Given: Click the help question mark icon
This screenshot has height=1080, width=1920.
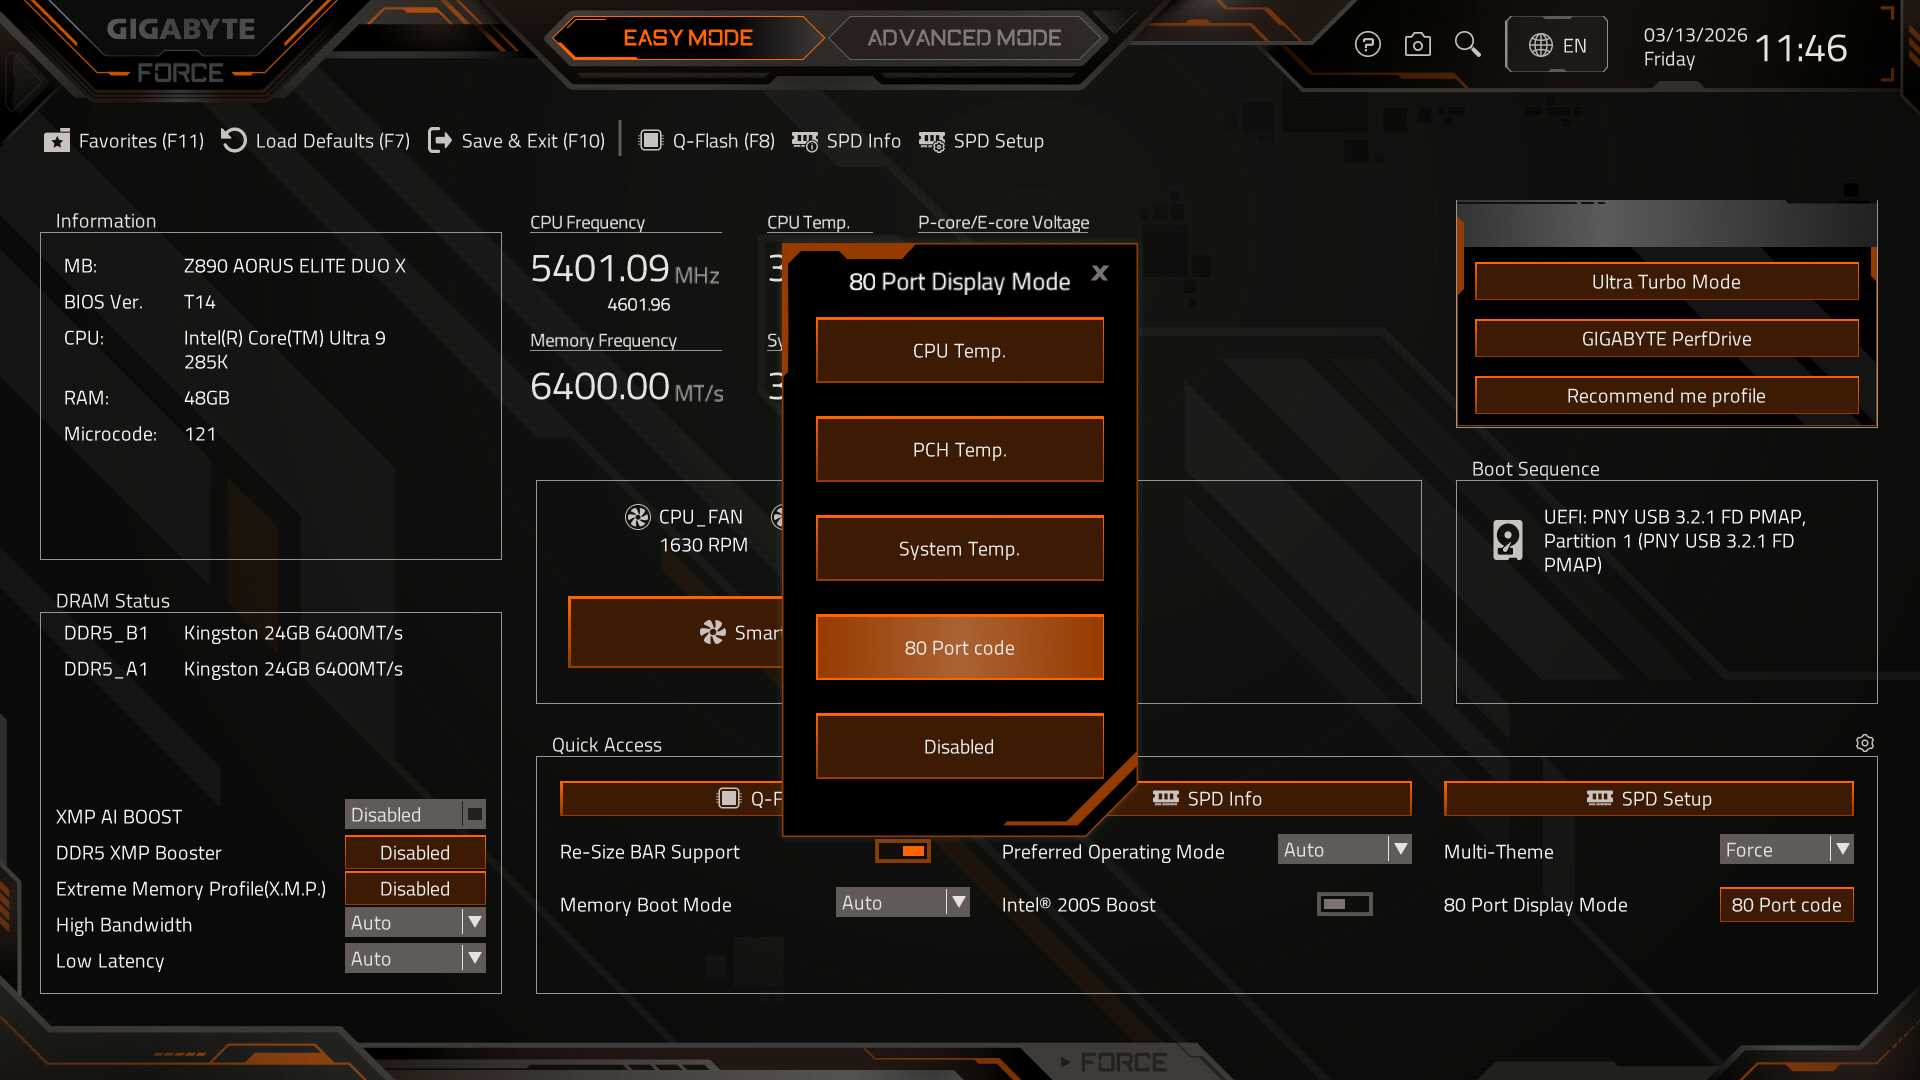Looking at the screenshot, I should pyautogui.click(x=1367, y=45).
